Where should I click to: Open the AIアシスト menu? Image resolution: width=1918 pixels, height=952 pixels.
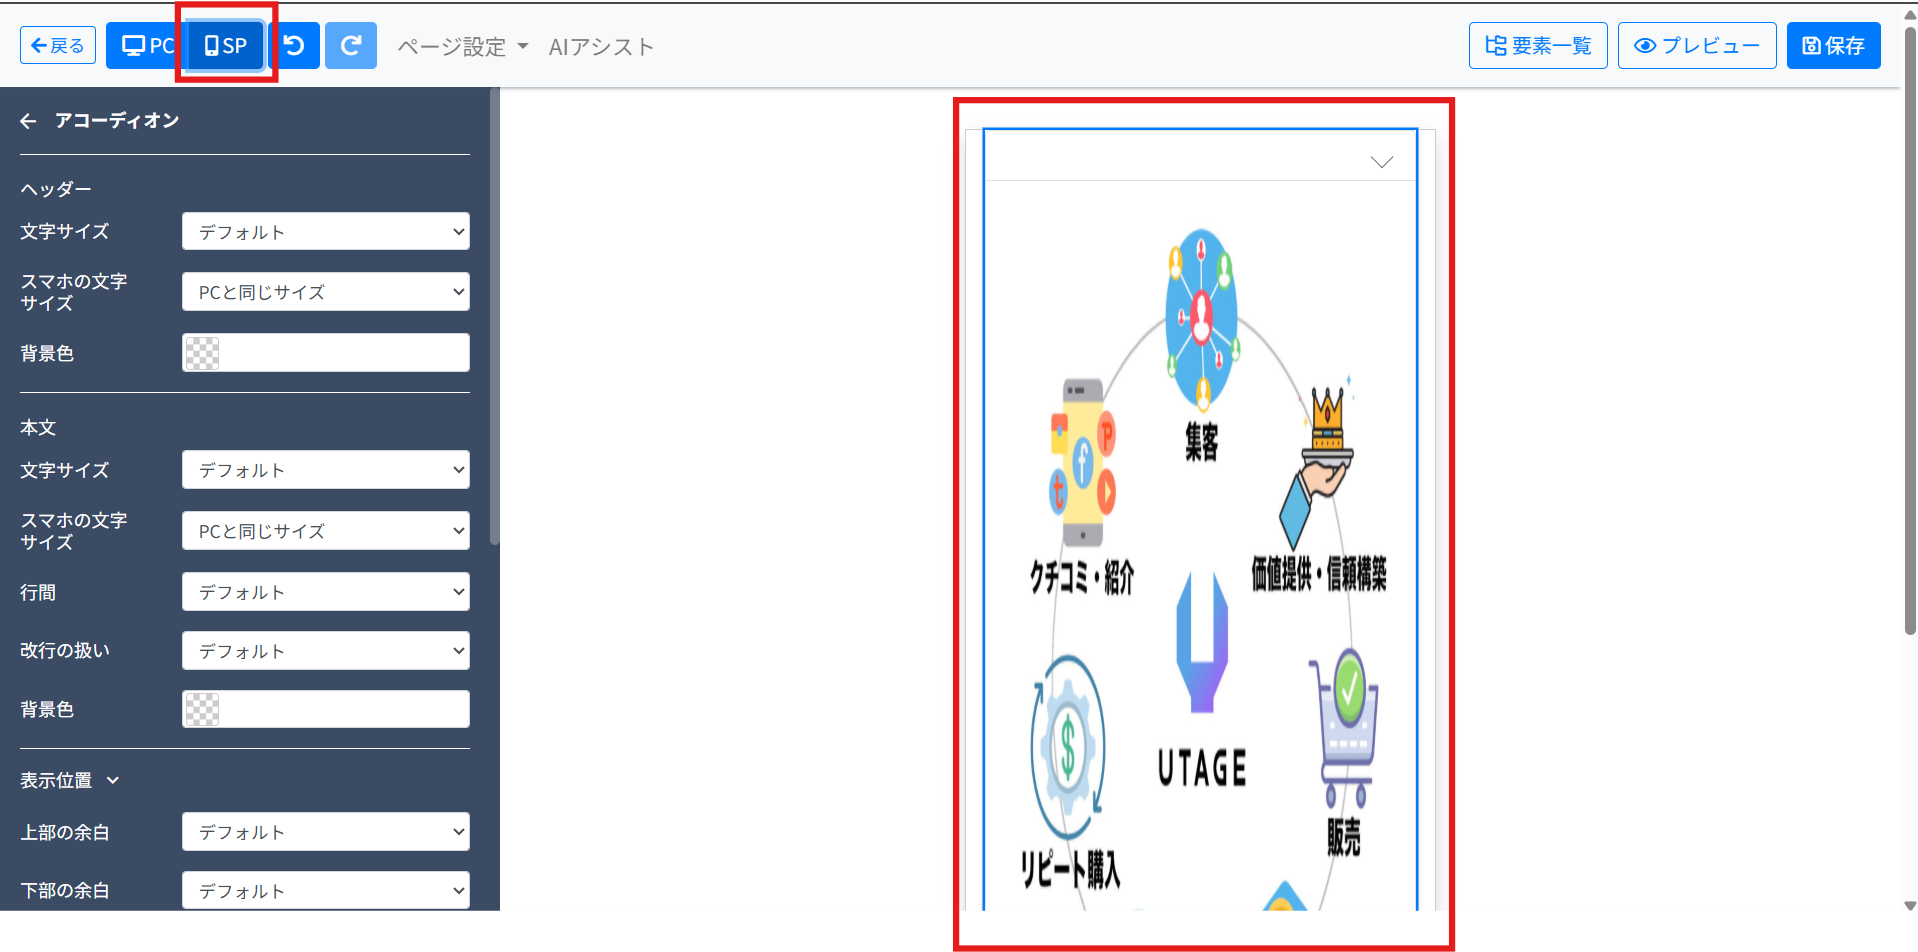pos(601,47)
